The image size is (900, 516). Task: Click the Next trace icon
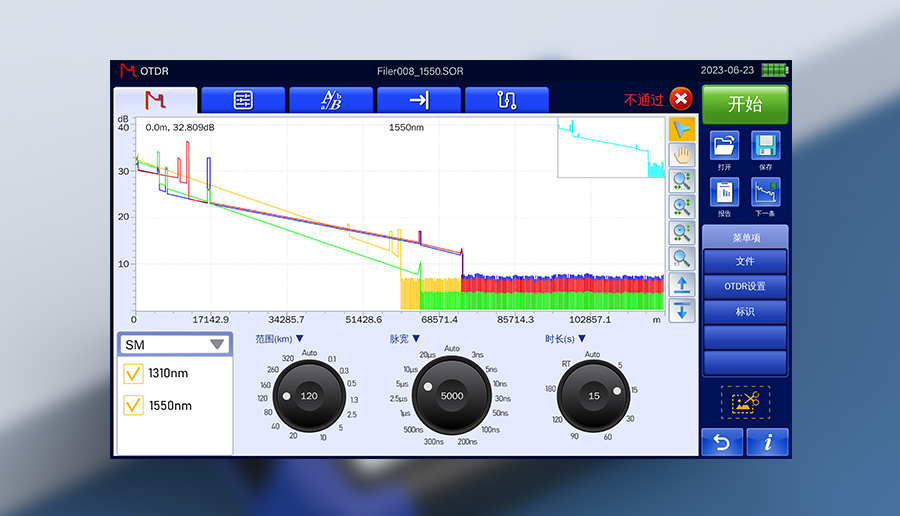click(x=765, y=192)
